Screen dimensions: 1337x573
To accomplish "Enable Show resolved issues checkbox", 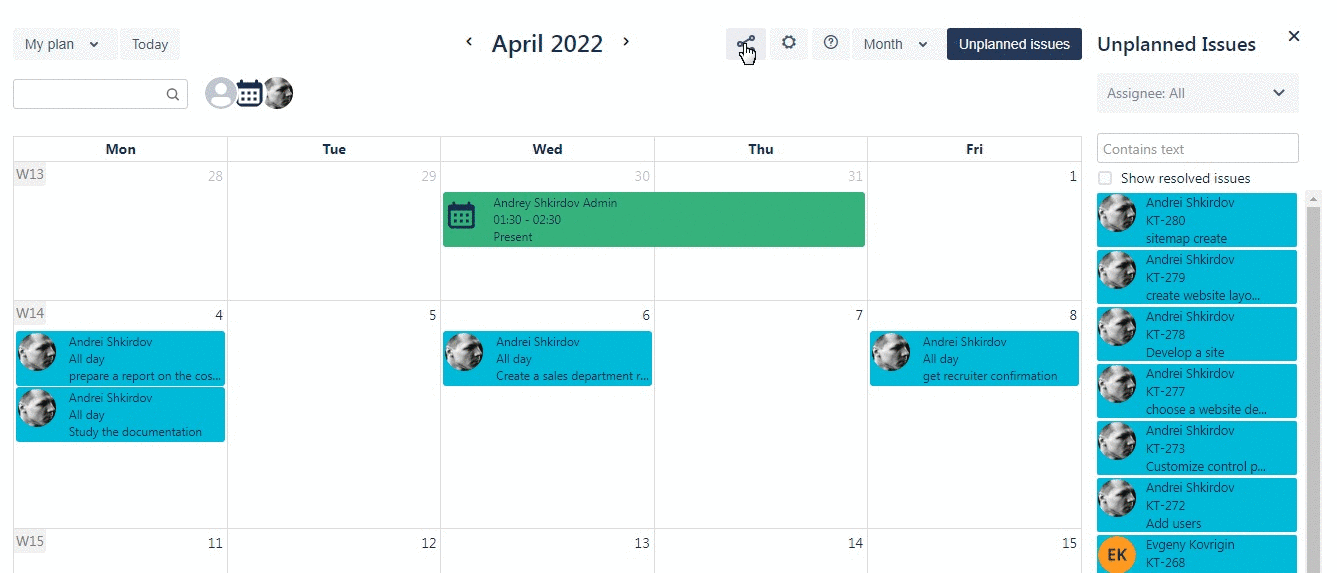I will (x=1105, y=178).
